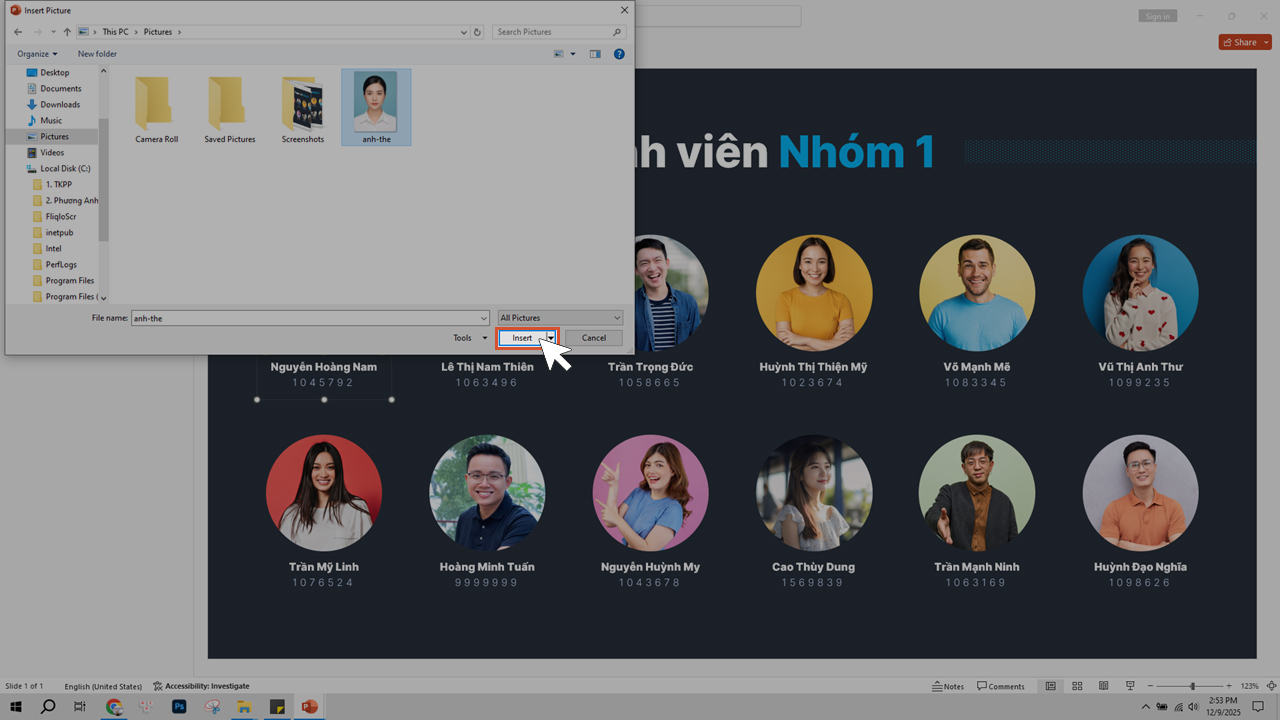Cancel the Insert Picture dialog
Screen dimensions: 1280x720
pos(594,338)
